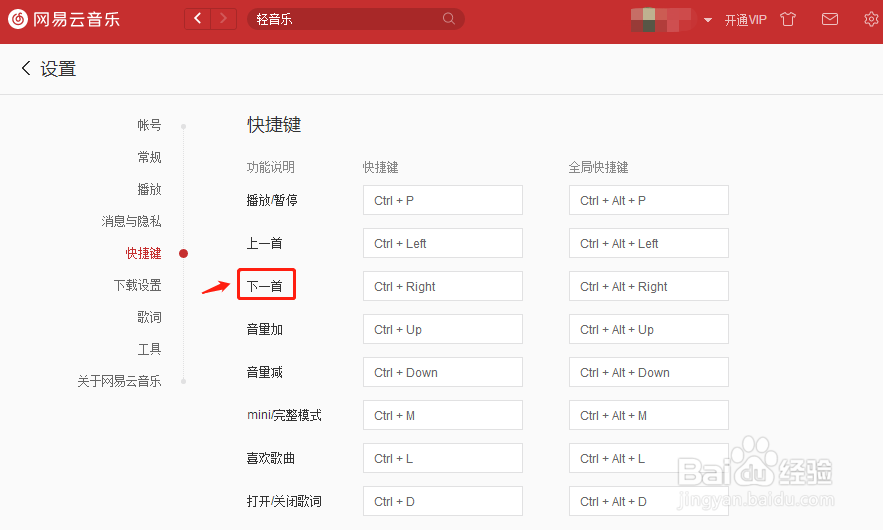Expand the account dropdown arrow

point(708,20)
